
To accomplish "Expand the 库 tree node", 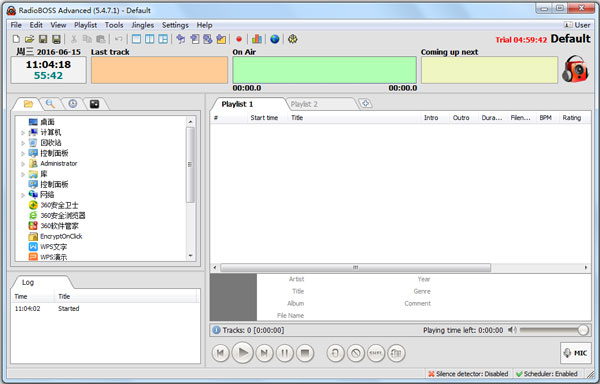I will pos(23,174).
